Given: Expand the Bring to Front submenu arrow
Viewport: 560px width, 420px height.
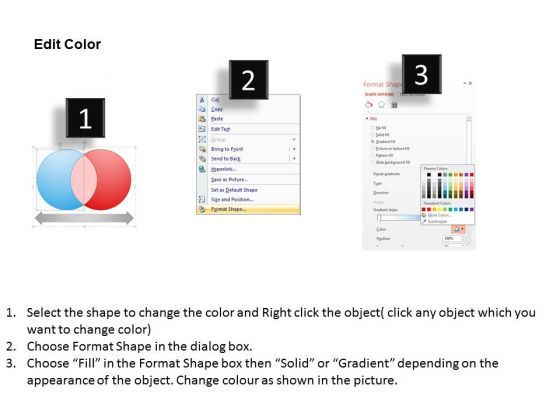Looking at the screenshot, I should [294, 149].
